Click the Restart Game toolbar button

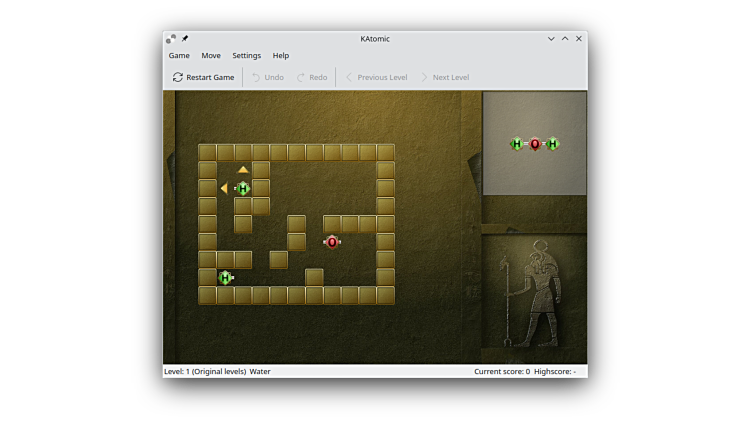click(x=203, y=77)
